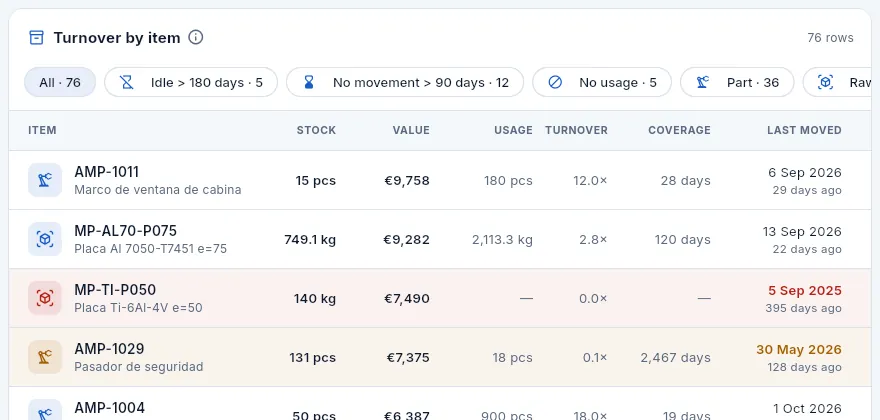880x420 pixels.
Task: Click the archive box icon in the title
Action: click(36, 38)
